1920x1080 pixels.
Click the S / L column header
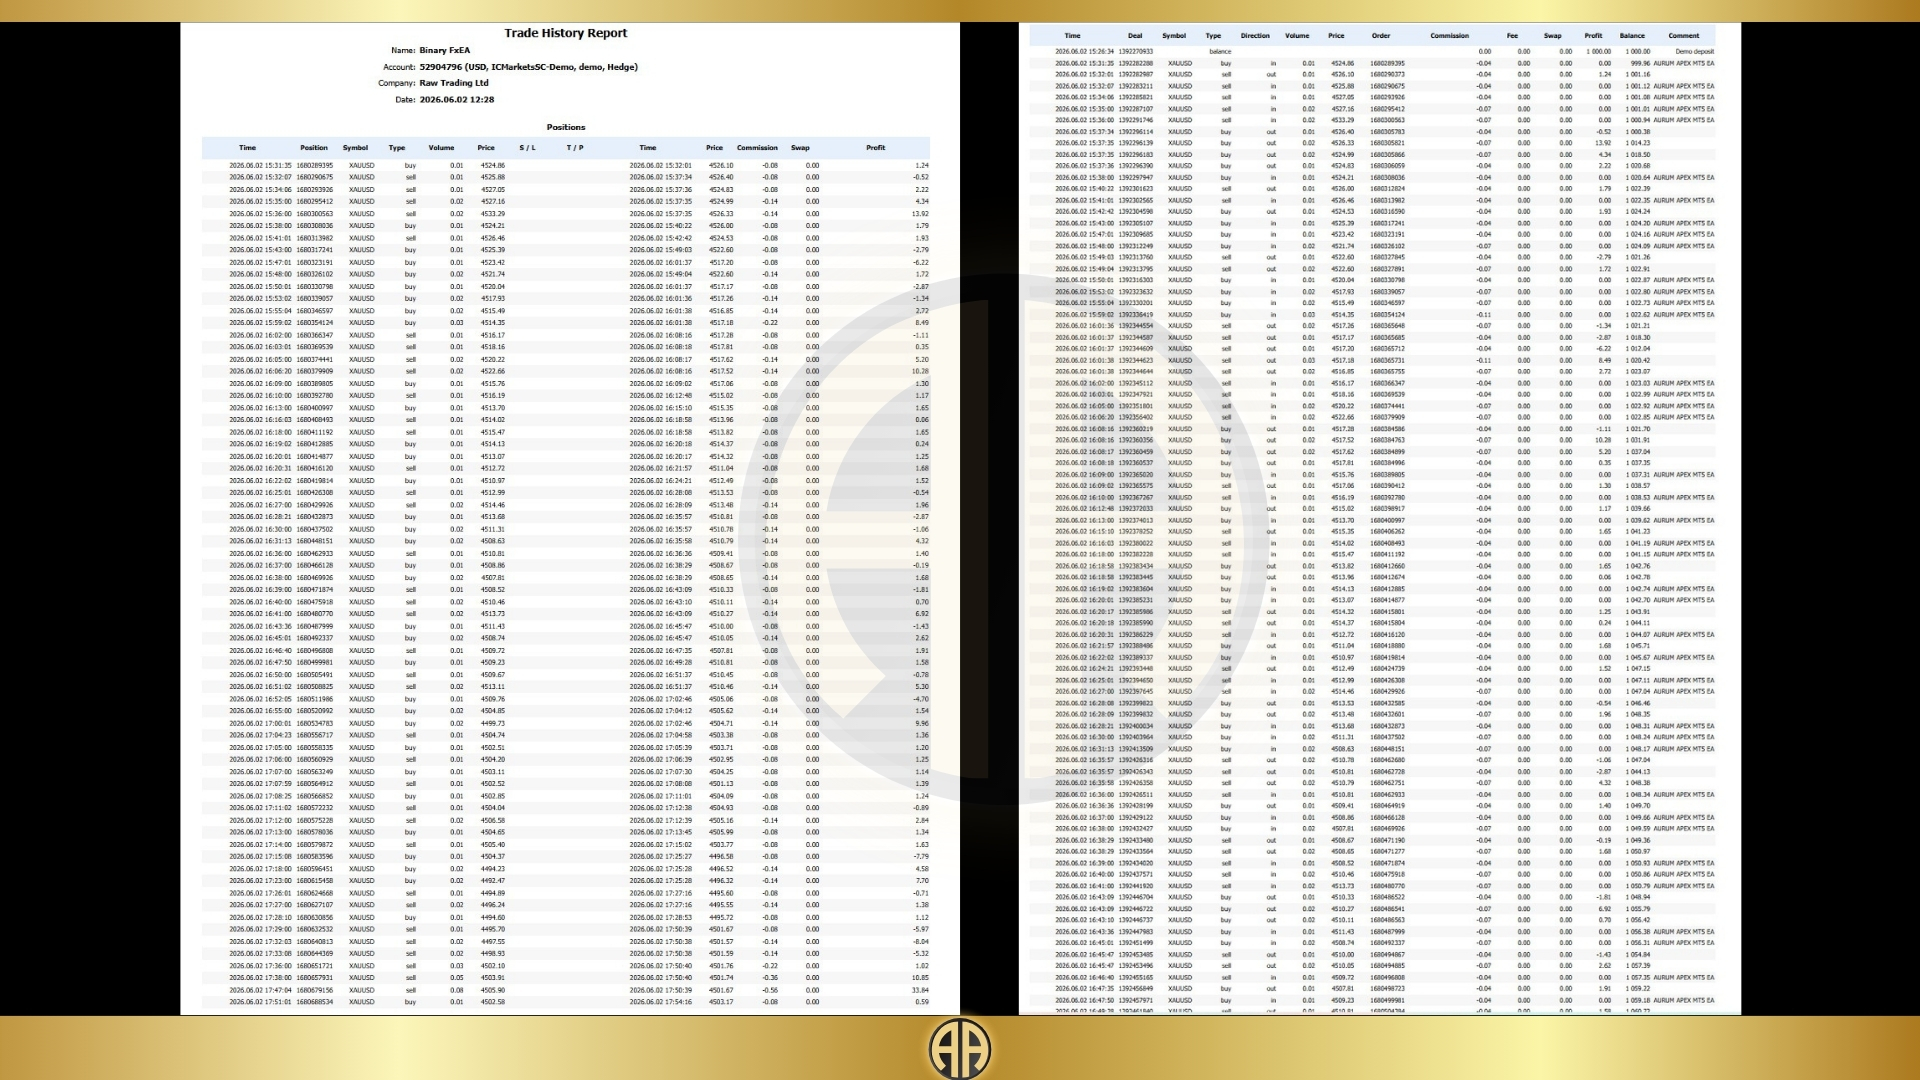(x=527, y=148)
